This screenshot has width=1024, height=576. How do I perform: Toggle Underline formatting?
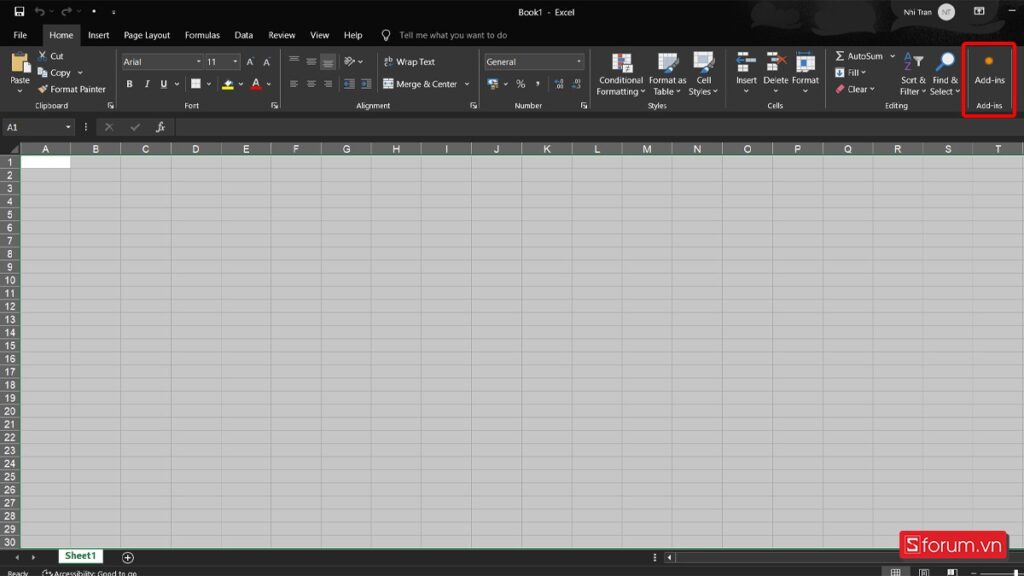(x=163, y=84)
